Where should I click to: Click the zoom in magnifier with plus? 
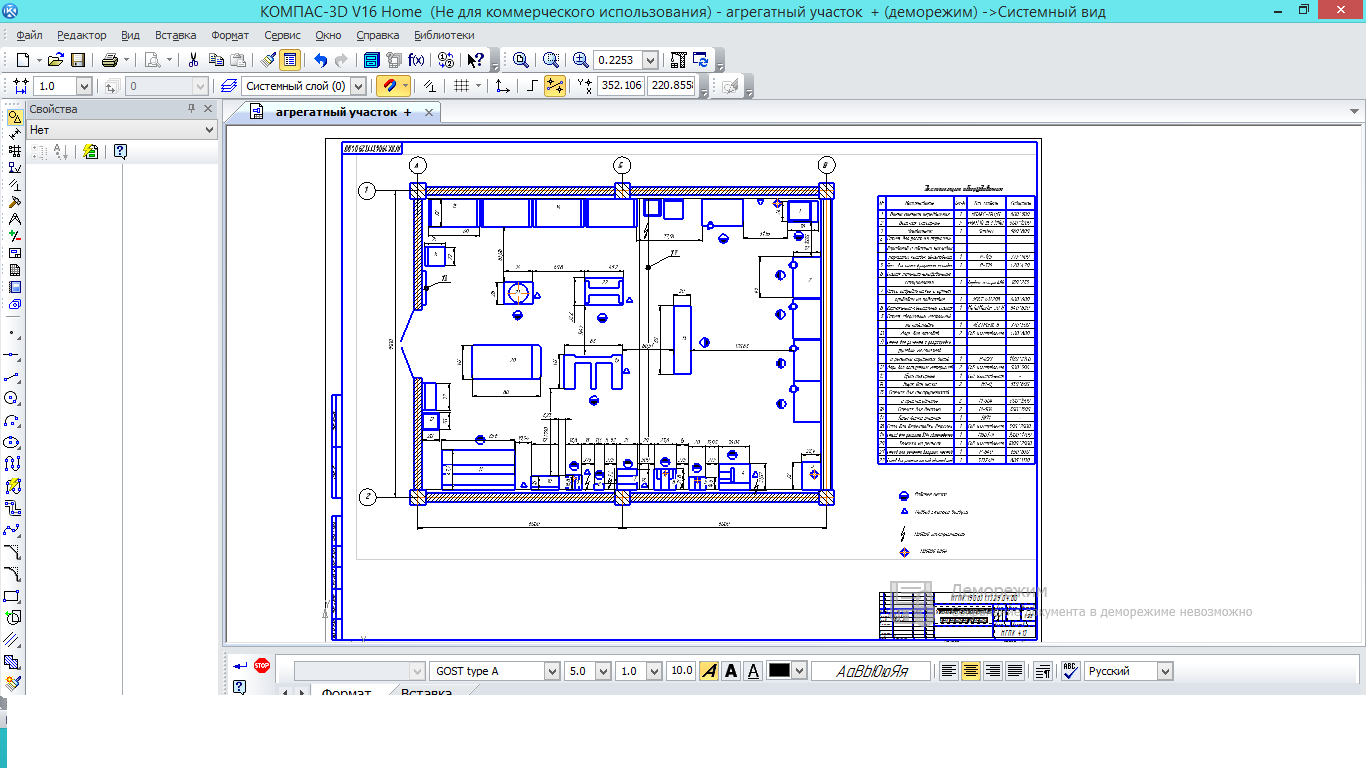581,60
